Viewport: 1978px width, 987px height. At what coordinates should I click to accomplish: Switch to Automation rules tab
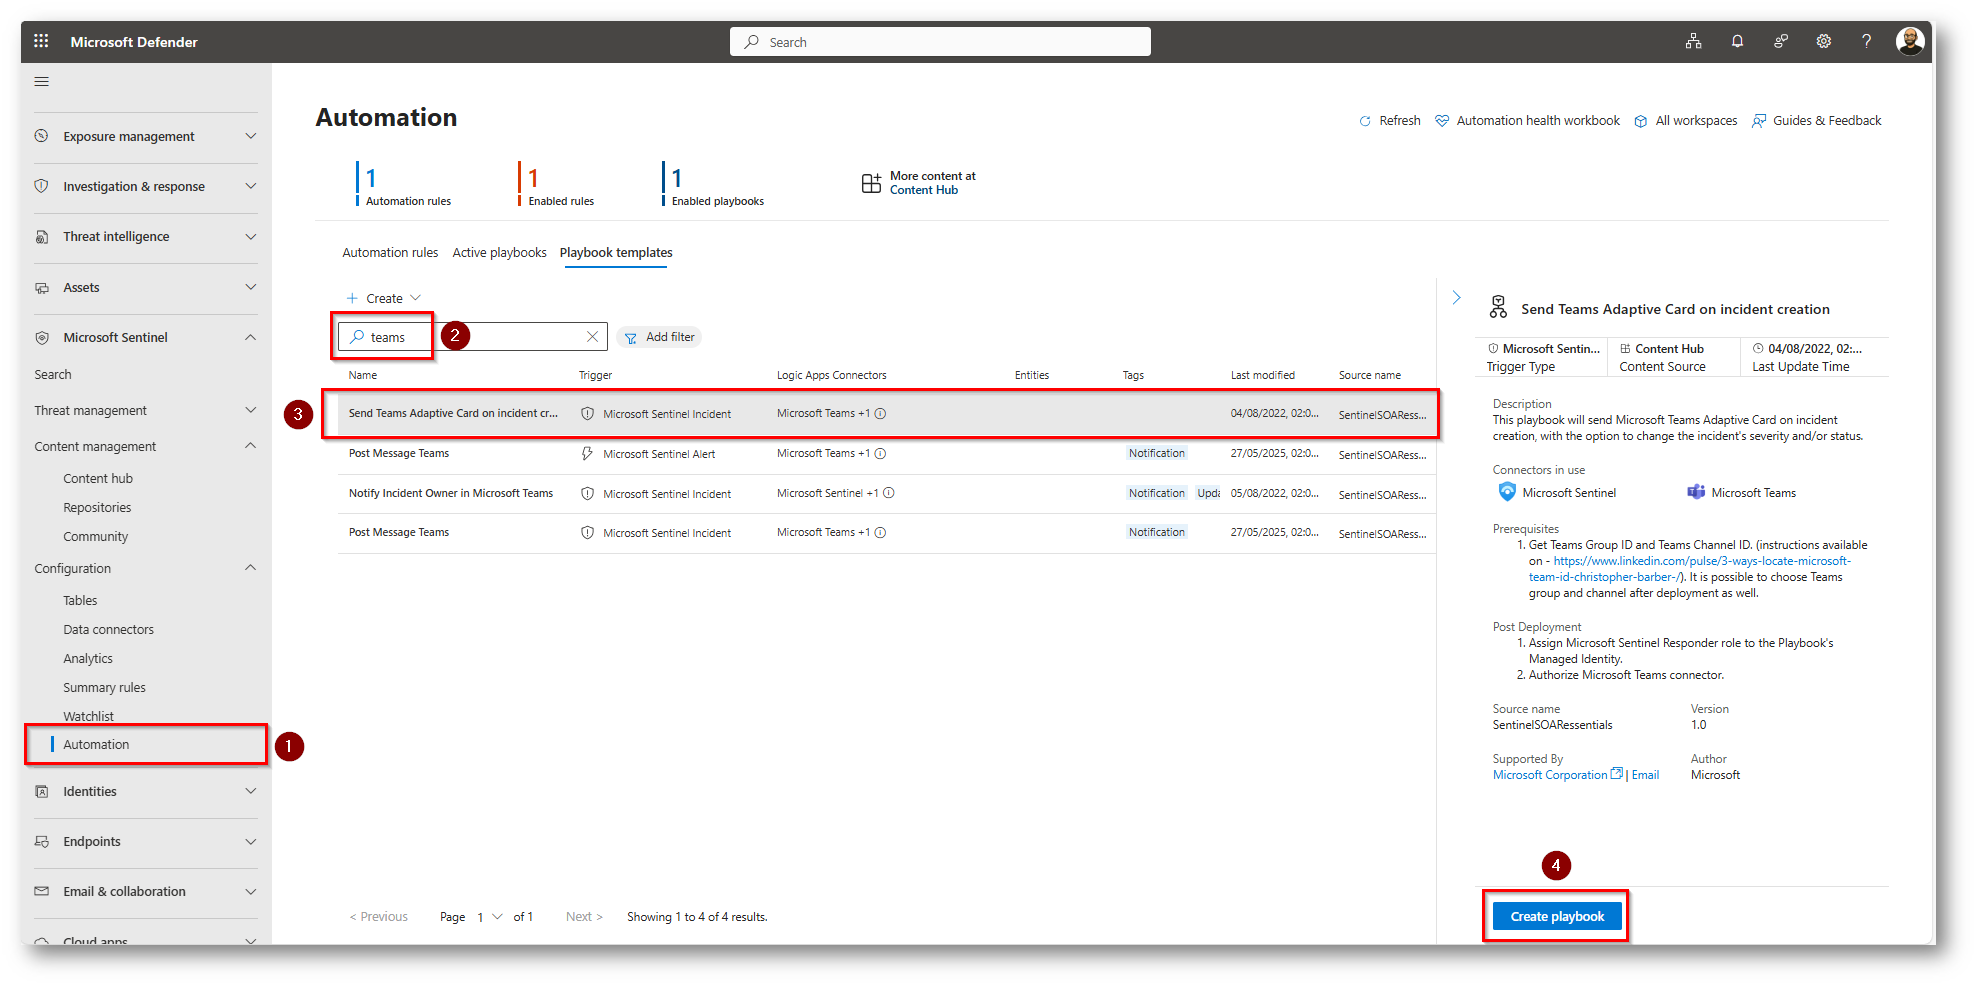[x=390, y=253]
